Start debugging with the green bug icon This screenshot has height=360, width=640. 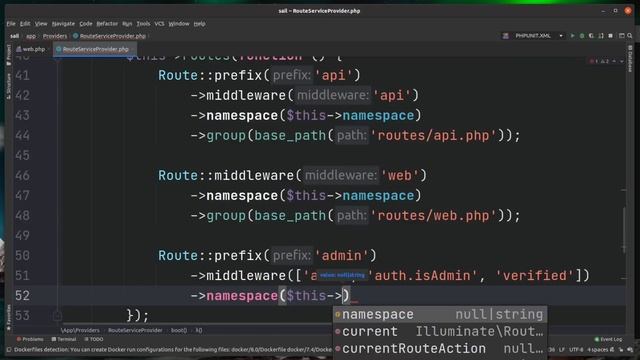click(x=582, y=36)
